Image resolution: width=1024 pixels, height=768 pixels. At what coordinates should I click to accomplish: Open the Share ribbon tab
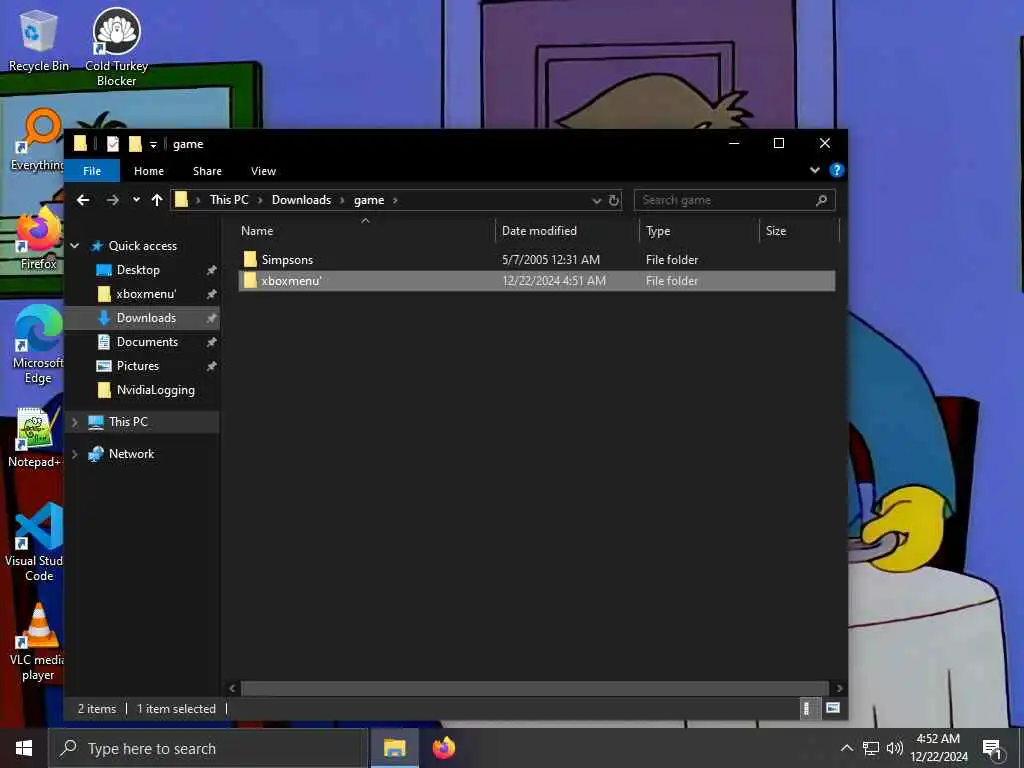click(x=207, y=170)
